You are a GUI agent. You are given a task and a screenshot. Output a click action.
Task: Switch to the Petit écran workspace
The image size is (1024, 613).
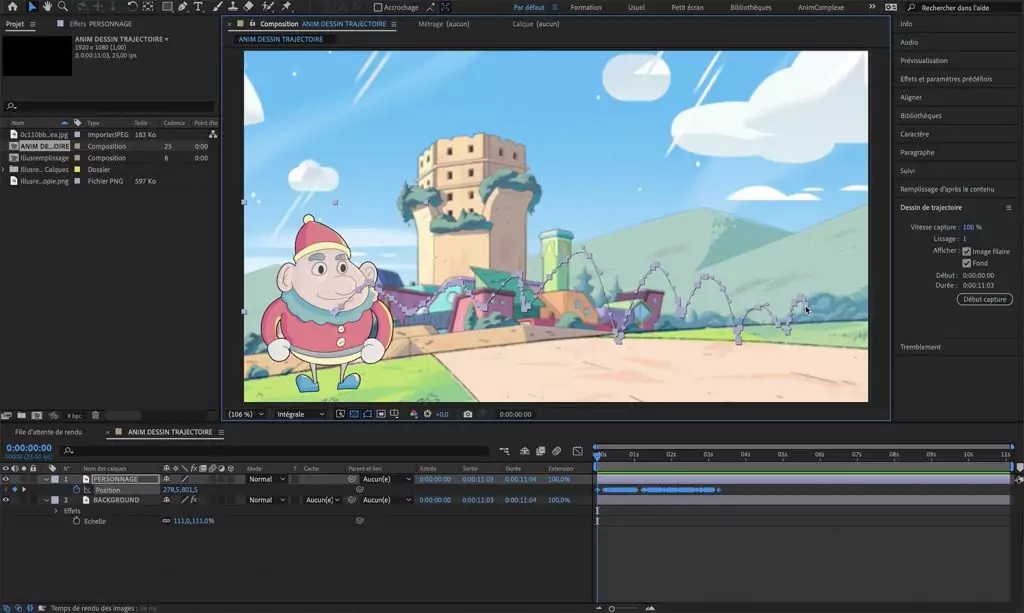click(688, 7)
